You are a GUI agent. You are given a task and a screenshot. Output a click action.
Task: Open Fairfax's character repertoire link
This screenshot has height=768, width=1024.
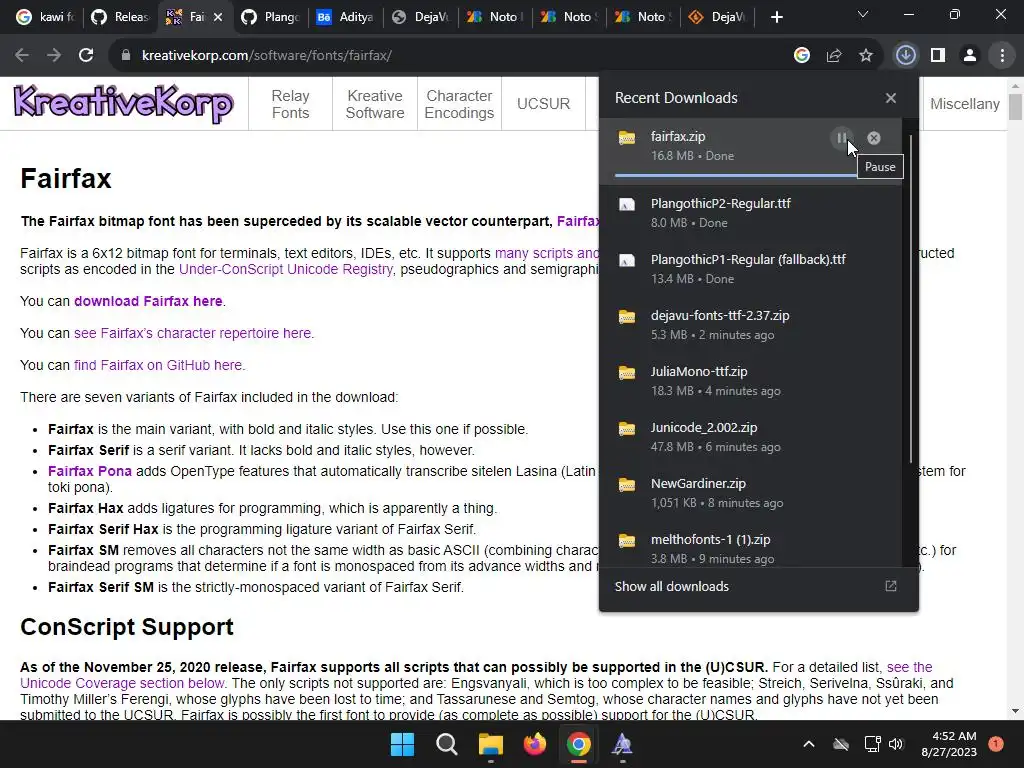coord(193,333)
